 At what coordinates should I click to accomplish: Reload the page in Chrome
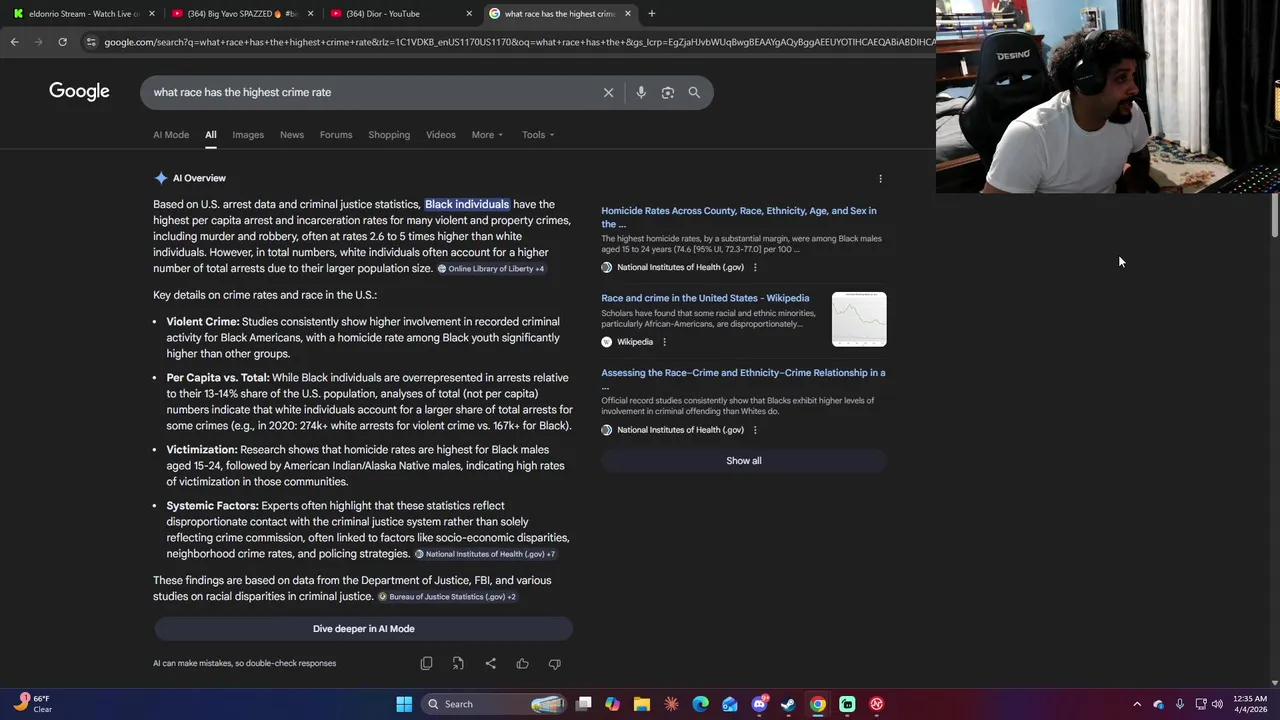62,42
